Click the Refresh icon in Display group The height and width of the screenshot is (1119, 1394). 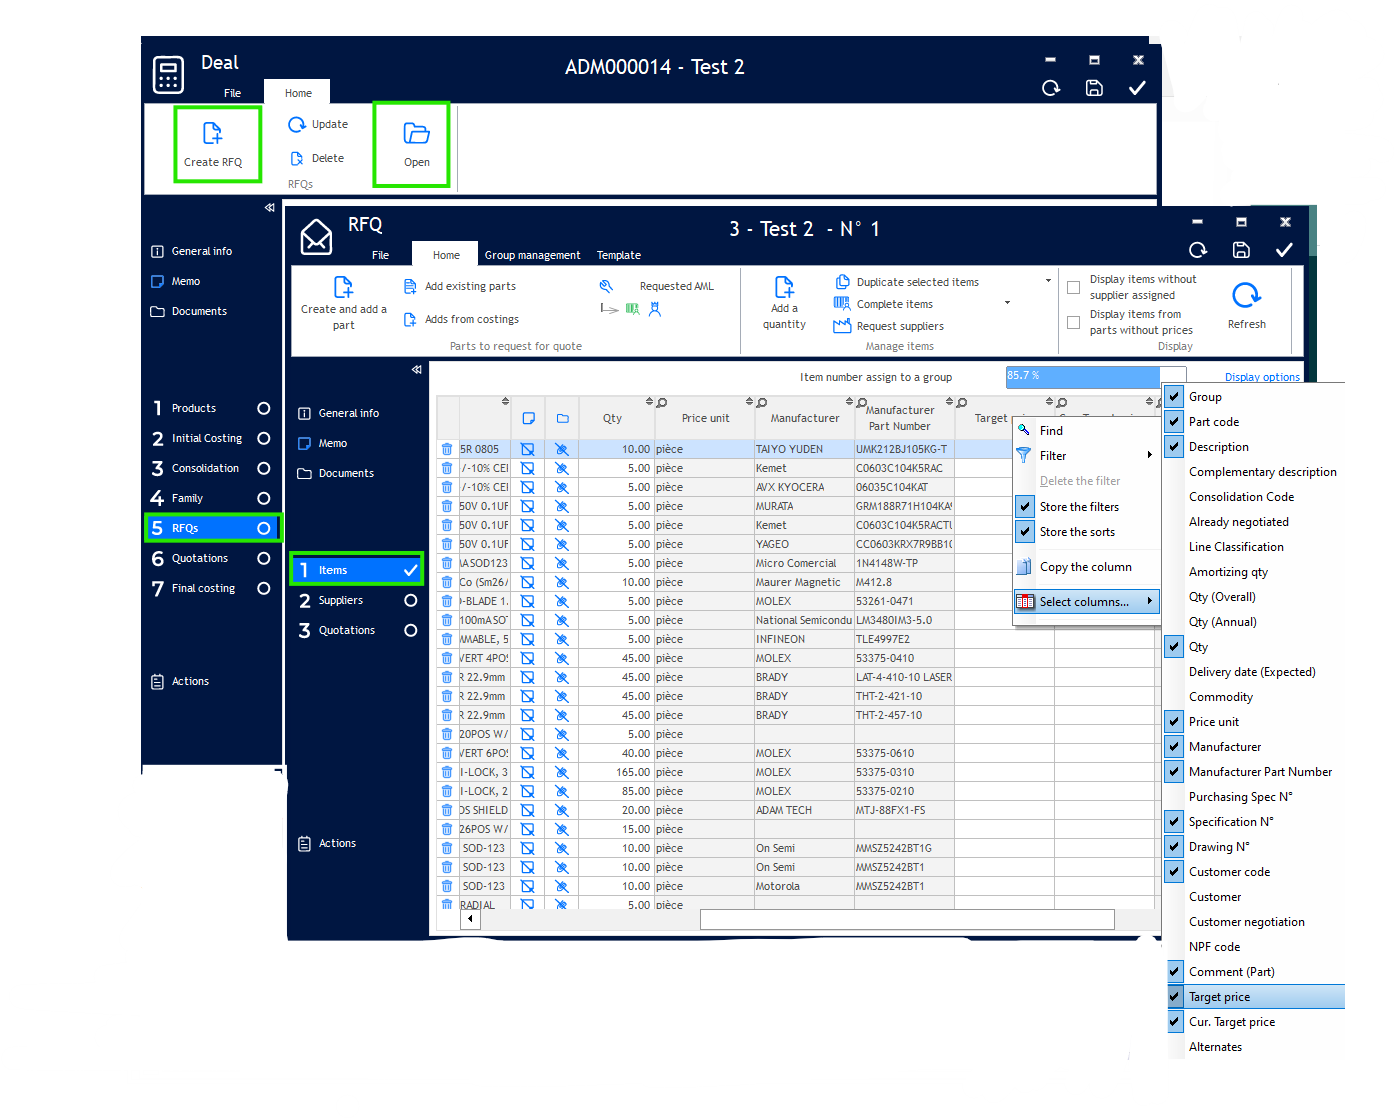(x=1246, y=296)
